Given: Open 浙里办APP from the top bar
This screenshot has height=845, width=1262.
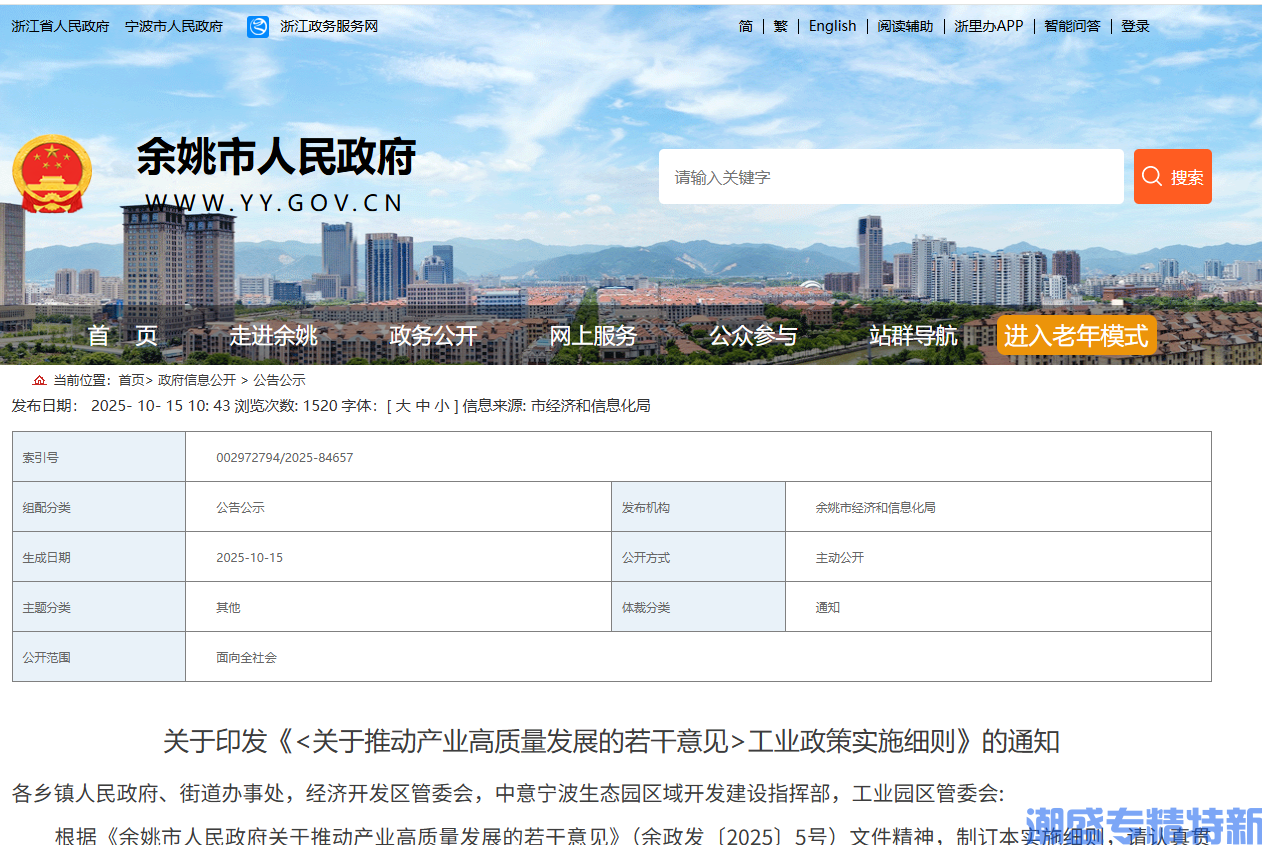Looking at the screenshot, I should 988,26.
